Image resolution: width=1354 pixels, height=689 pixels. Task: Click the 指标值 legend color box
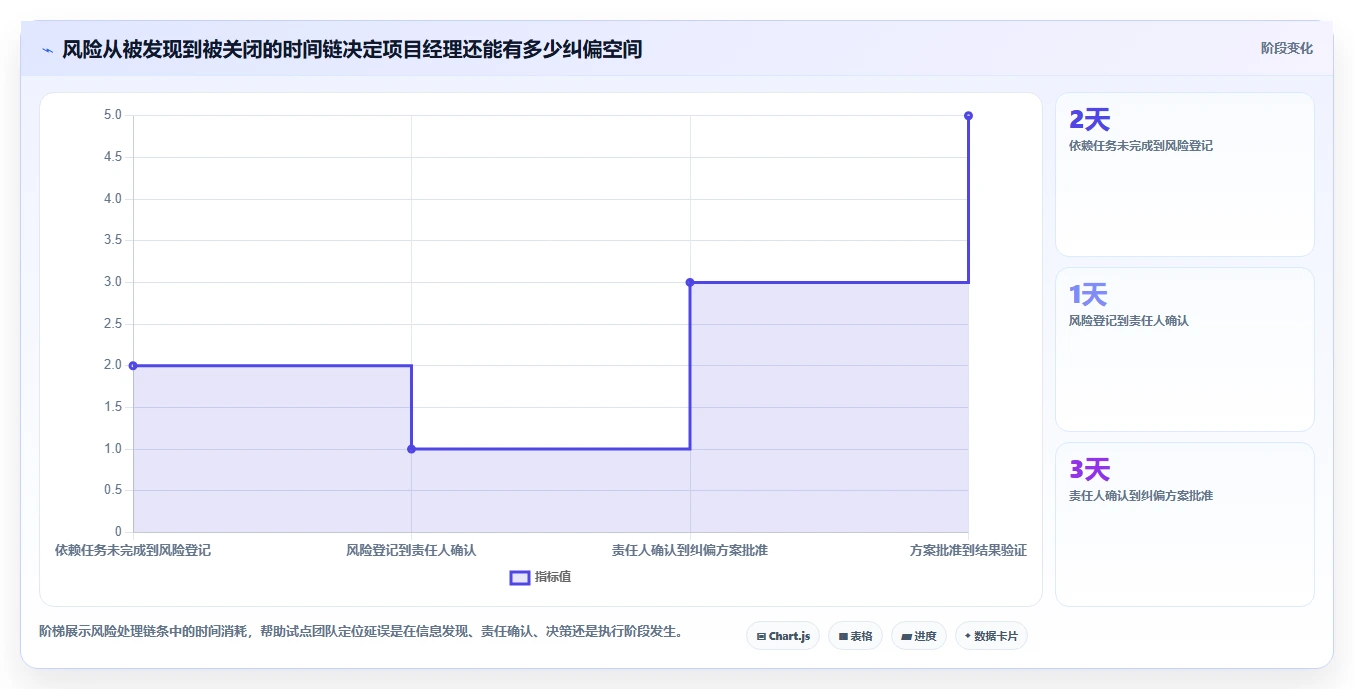(x=519, y=577)
